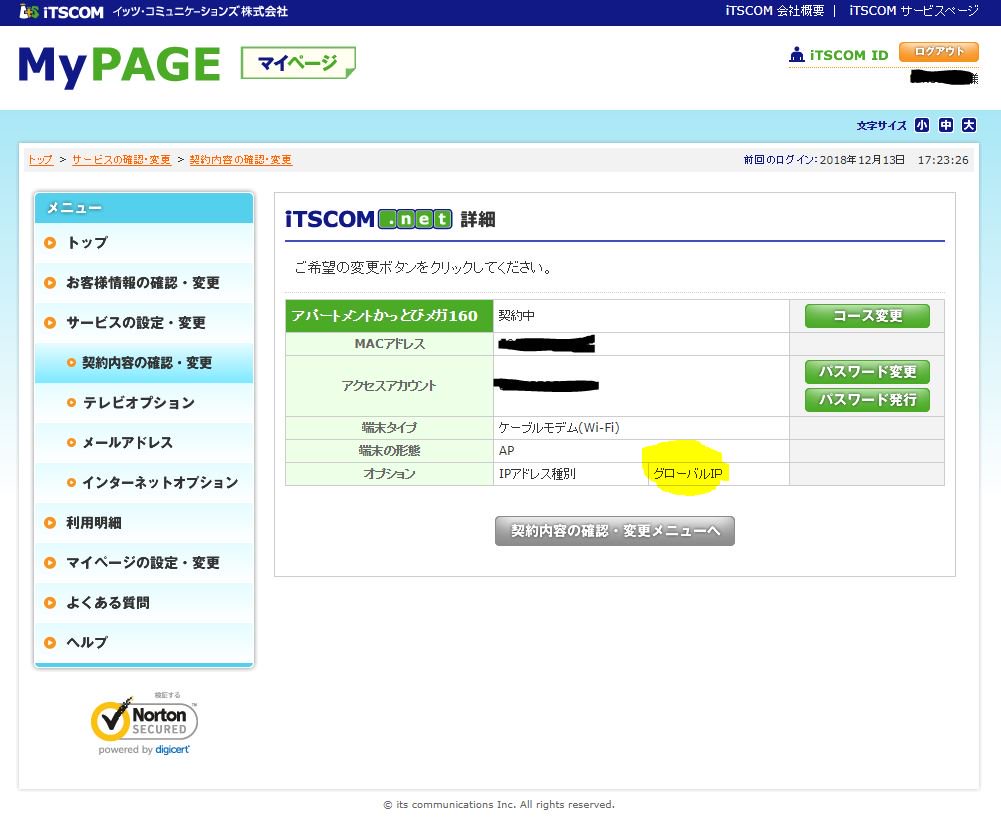The image size is (1001, 825).
Task: Click the コース変更 button
Action: 867,315
